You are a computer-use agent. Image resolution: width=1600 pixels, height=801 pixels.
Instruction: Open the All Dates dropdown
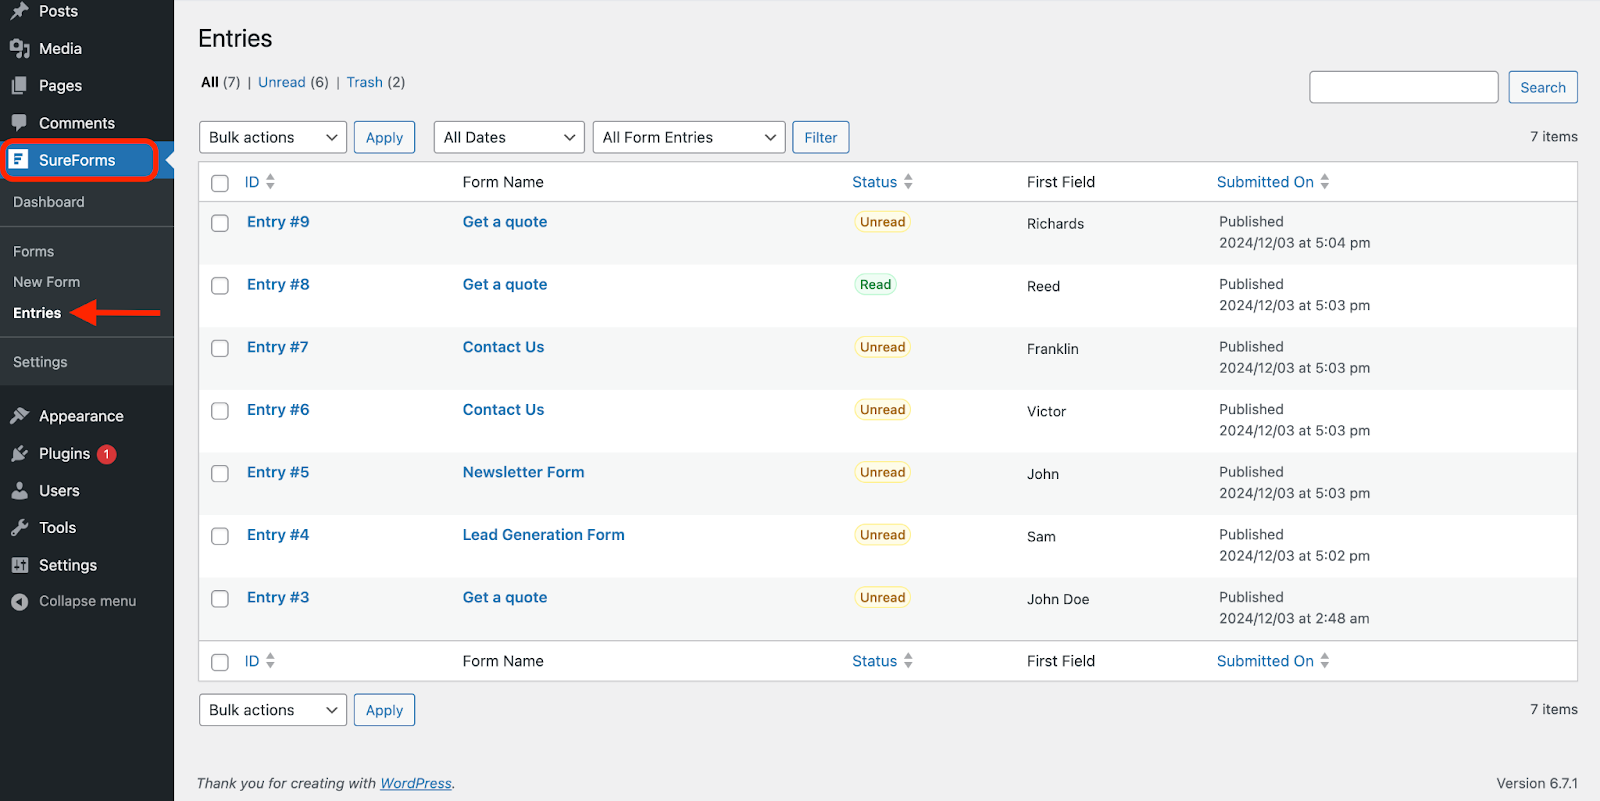509,137
